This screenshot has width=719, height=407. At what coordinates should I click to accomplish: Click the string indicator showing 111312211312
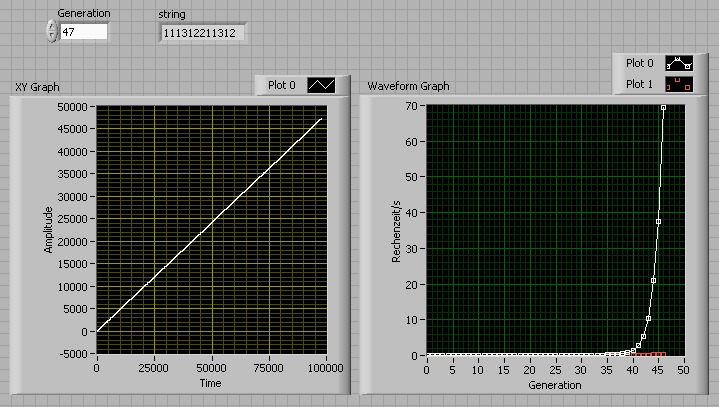pos(202,33)
